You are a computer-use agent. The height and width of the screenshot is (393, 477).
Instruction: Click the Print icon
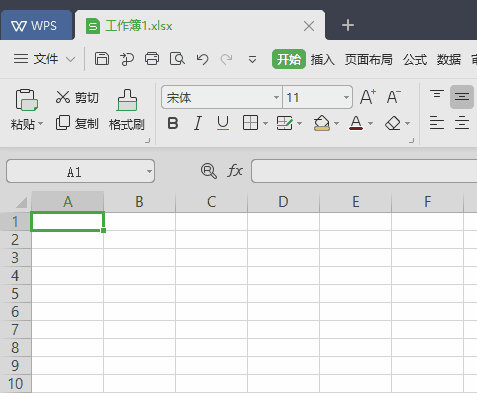(x=152, y=59)
